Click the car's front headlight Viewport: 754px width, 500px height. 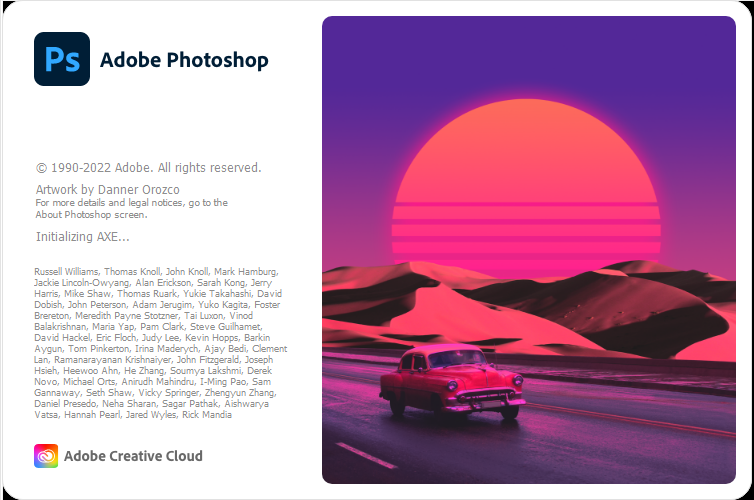pos(452,386)
